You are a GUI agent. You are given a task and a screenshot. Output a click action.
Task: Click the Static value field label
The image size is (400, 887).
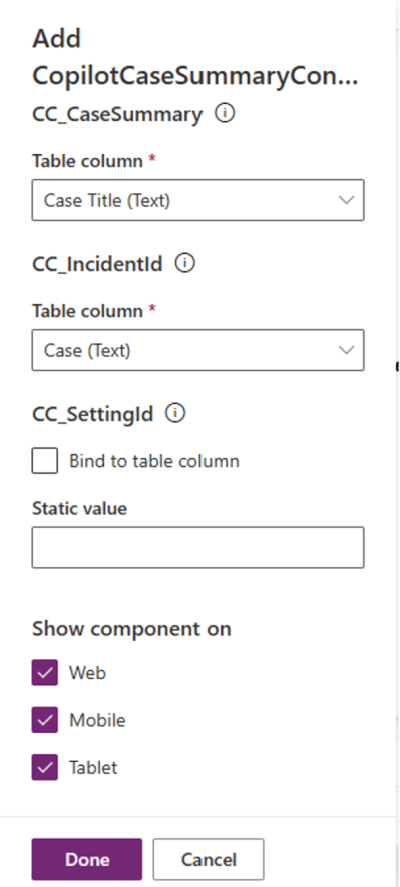(x=79, y=509)
